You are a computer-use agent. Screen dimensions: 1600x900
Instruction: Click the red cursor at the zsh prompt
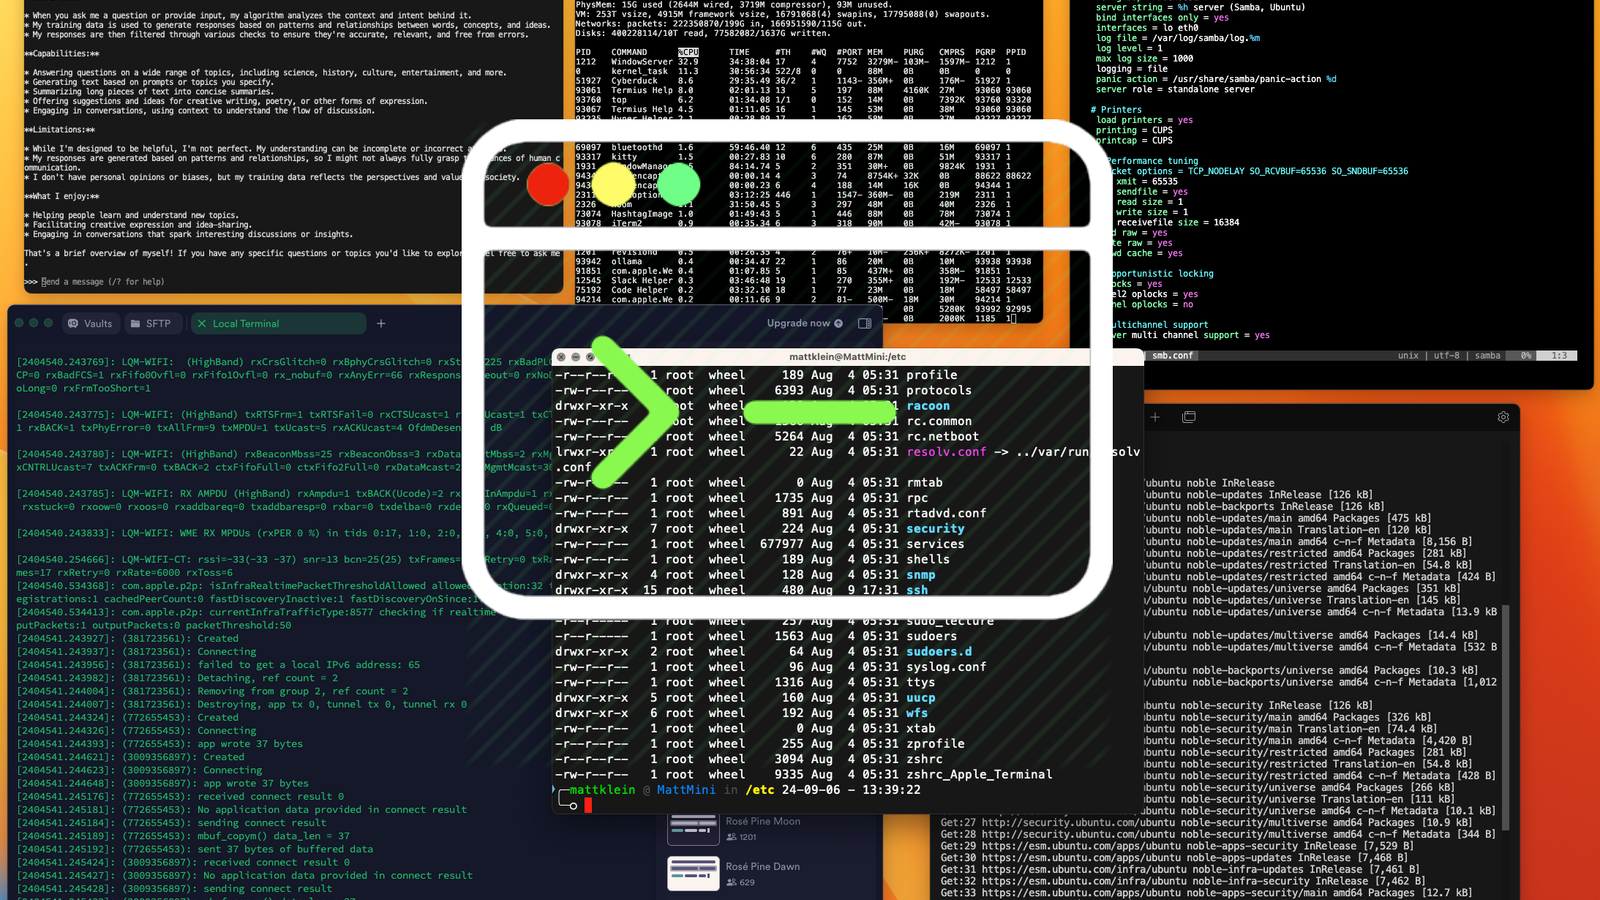588,805
